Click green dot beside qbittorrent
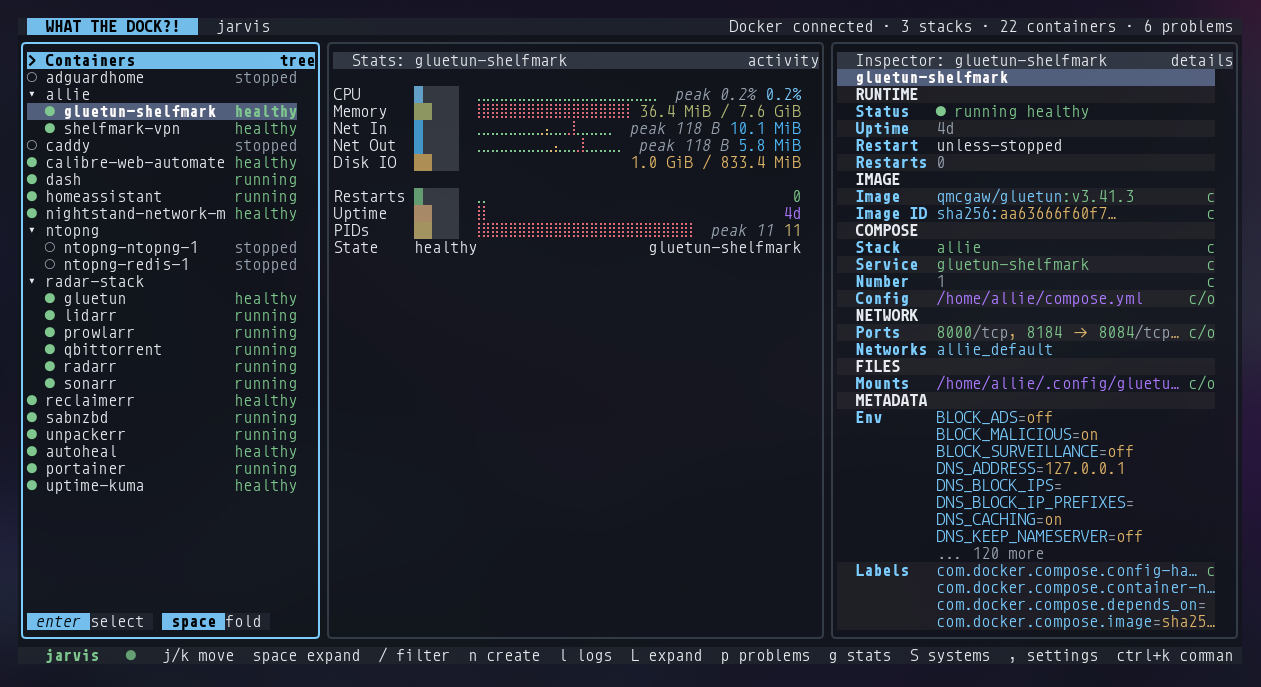The width and height of the screenshot is (1261, 687). pos(50,350)
